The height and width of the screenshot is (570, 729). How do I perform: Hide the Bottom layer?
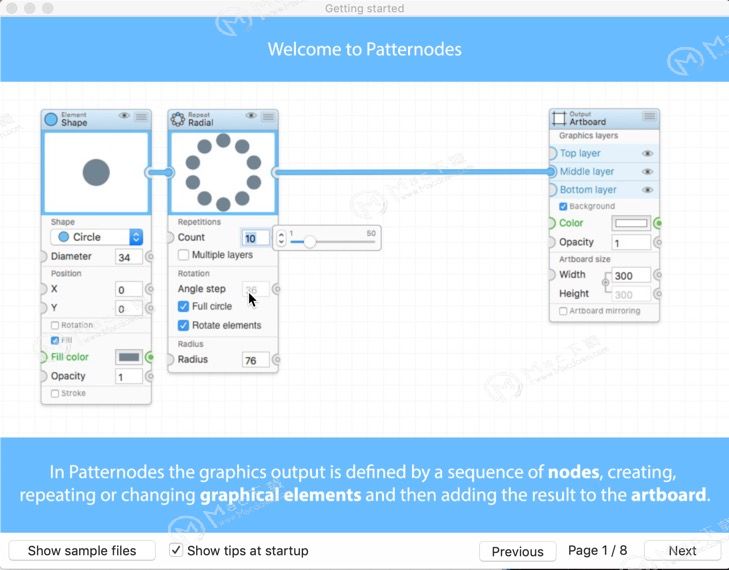point(647,190)
